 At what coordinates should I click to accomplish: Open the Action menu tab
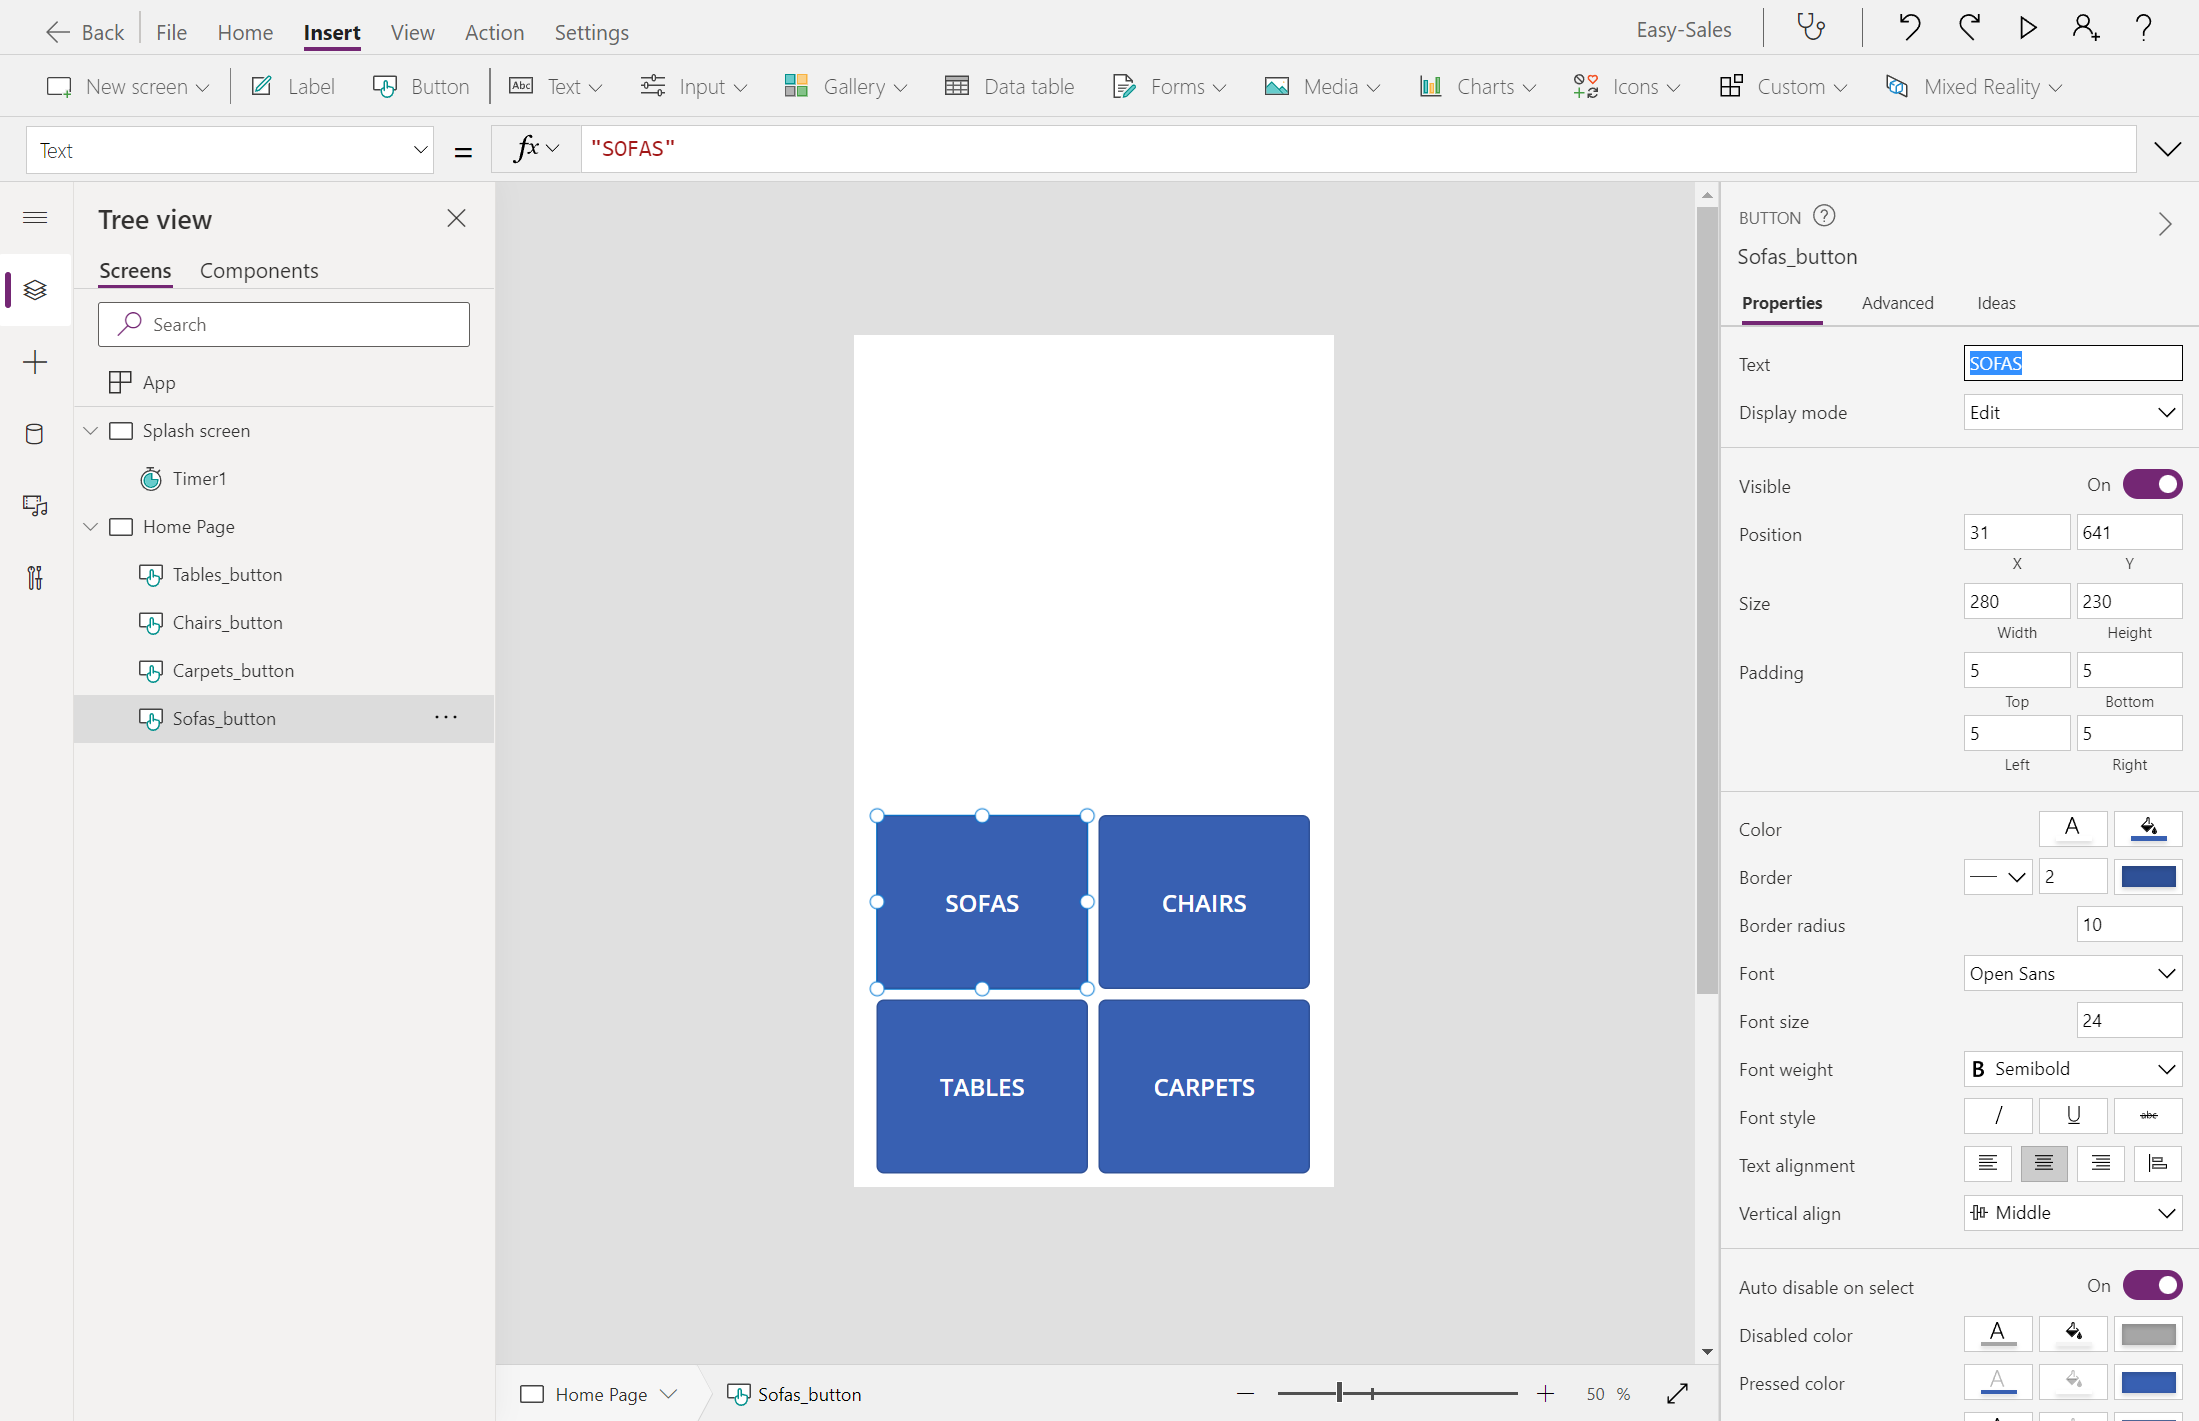coord(494,32)
